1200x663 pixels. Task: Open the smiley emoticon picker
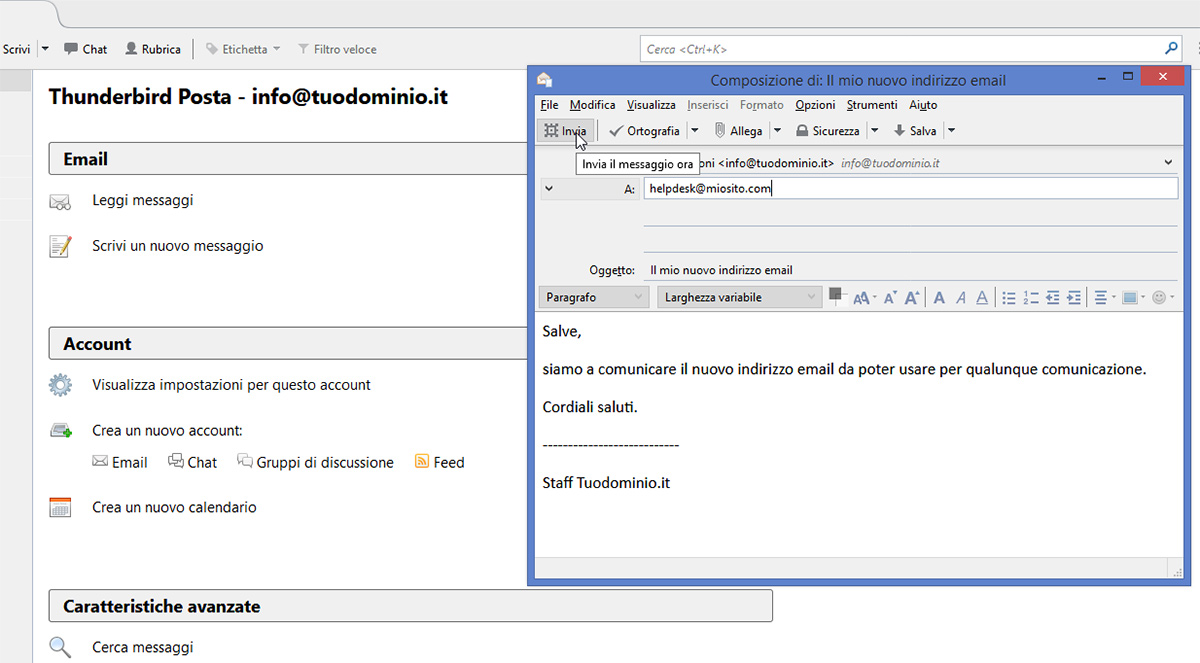(x=1163, y=298)
